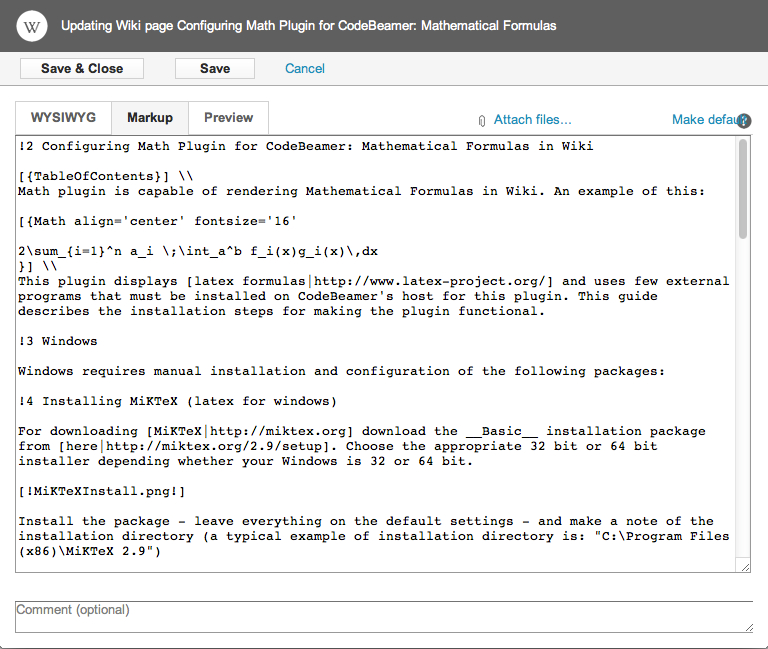Click the '[{TableOfContents}]' markup line

[105, 176]
